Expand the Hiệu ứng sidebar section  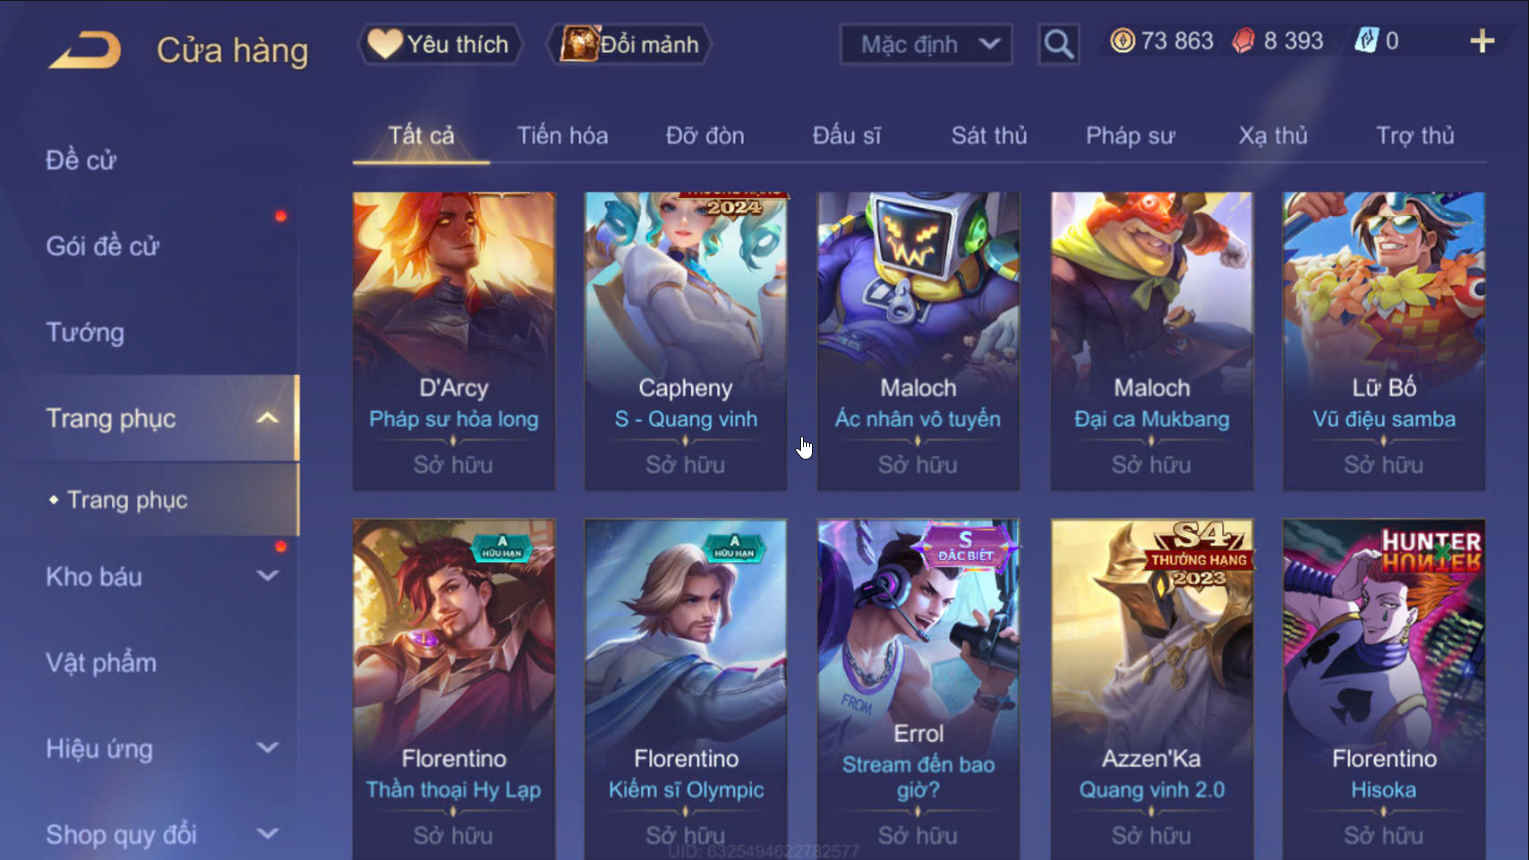click(267, 748)
